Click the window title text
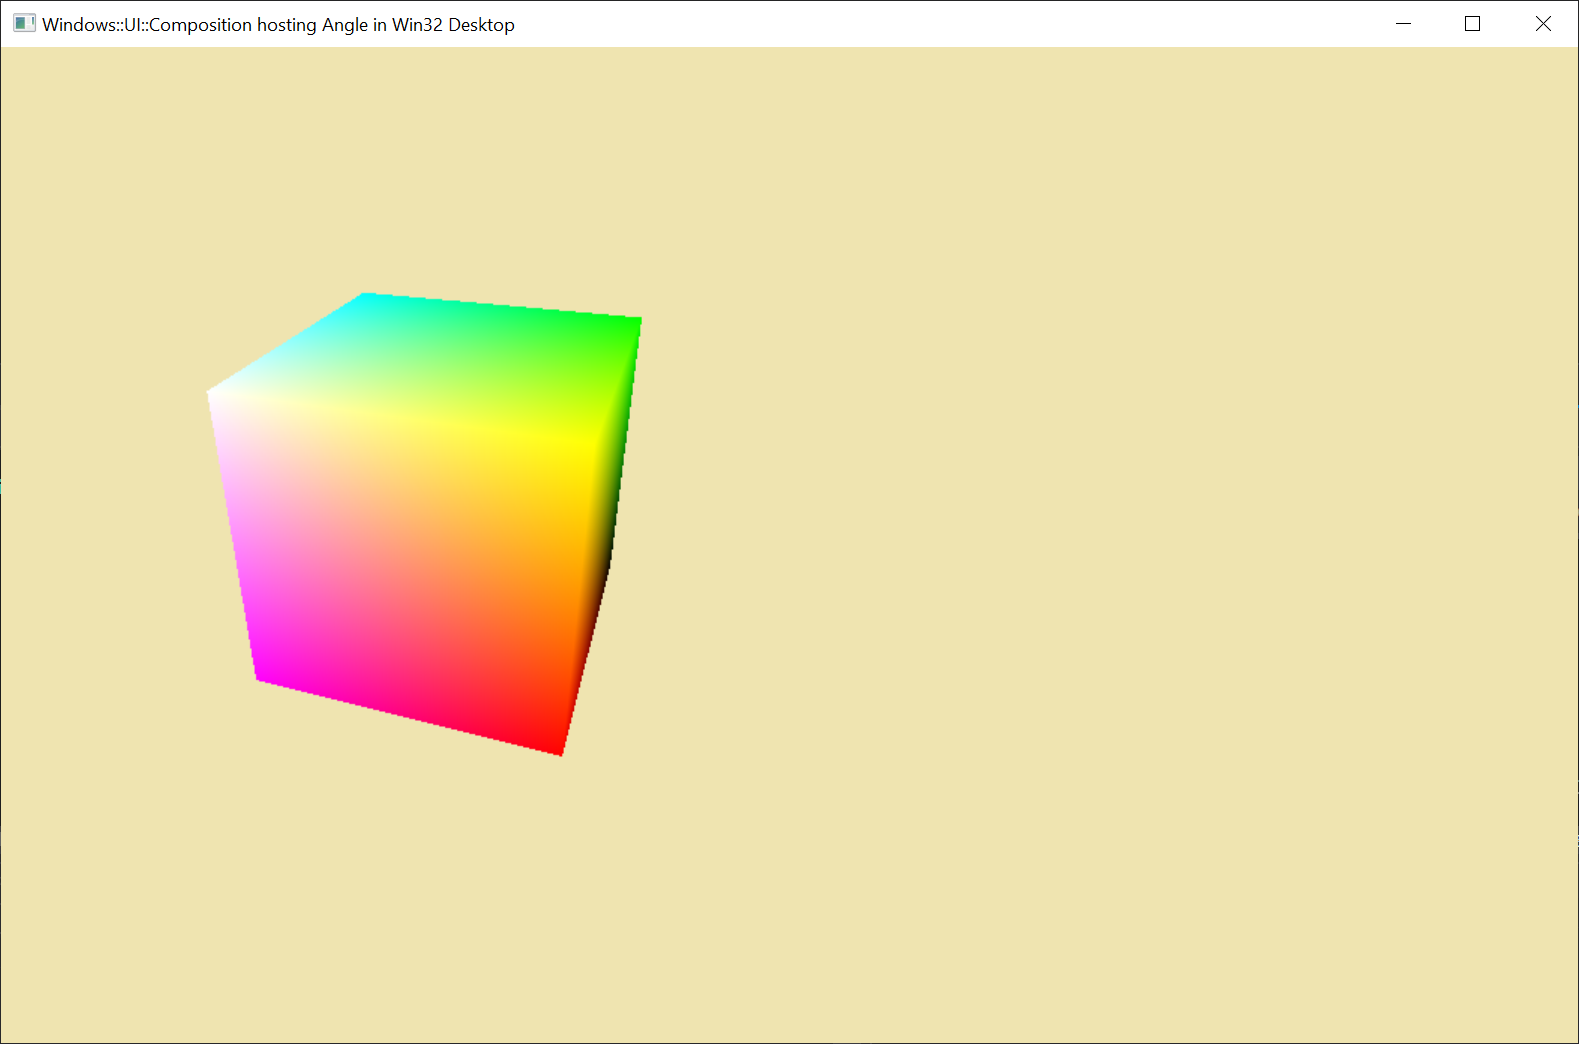 (x=278, y=25)
